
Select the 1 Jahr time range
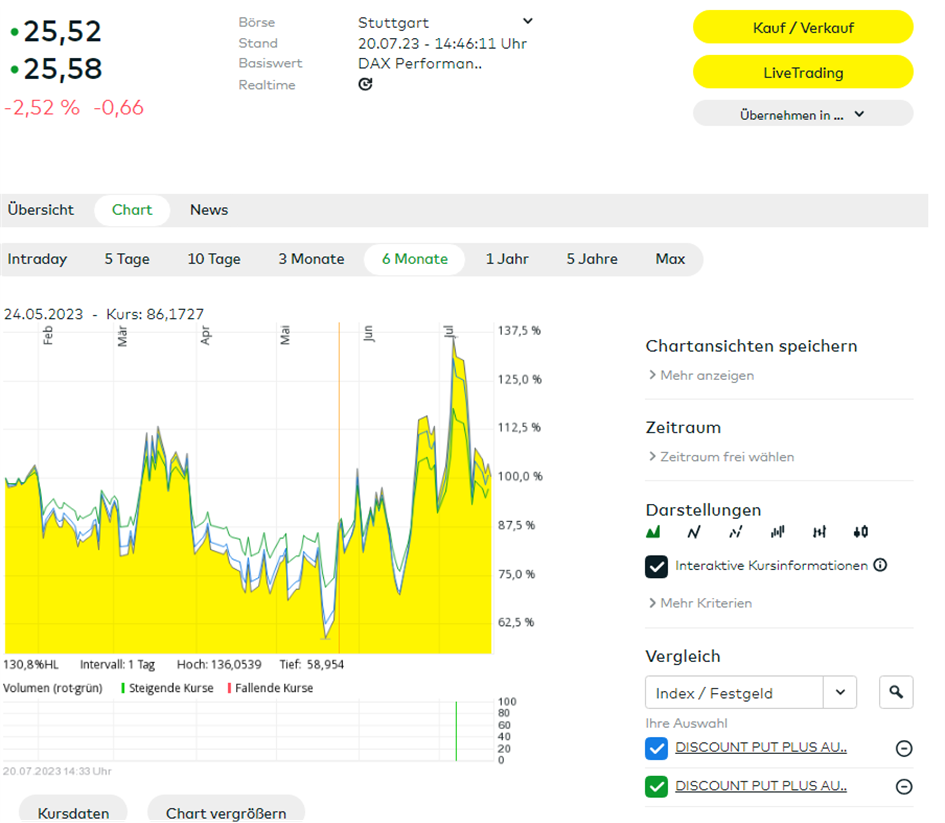pyautogui.click(x=507, y=259)
